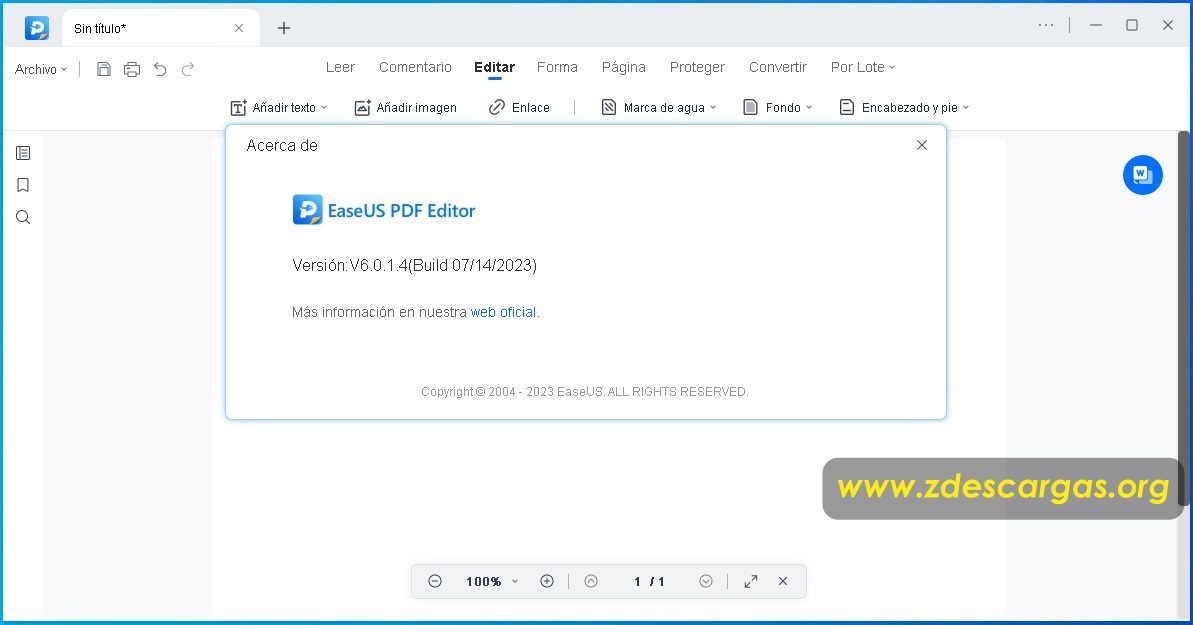Close the bottom page navigation bar
Image resolution: width=1193 pixels, height=625 pixels.
783,581
